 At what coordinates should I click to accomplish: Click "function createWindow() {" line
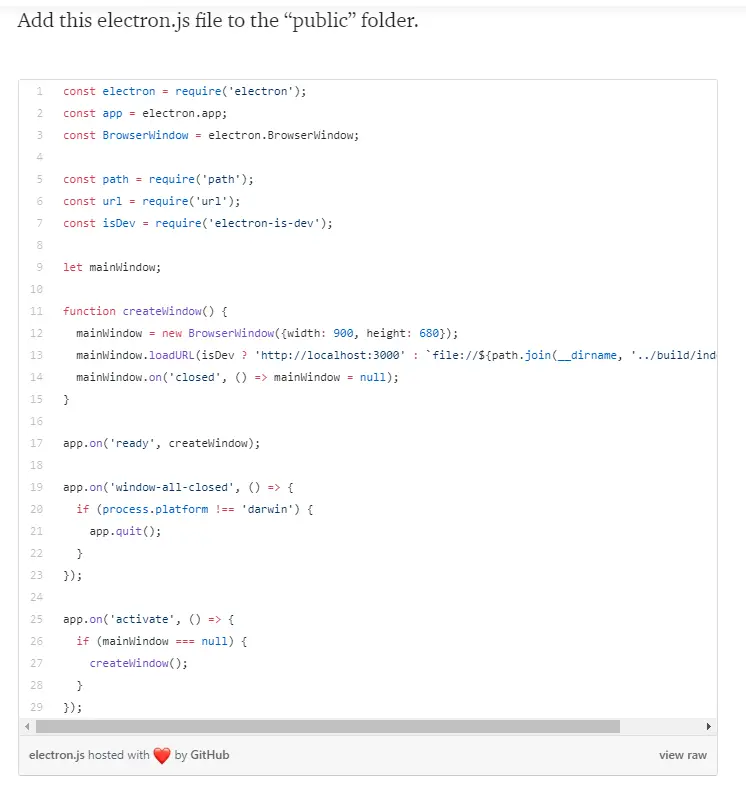[x=145, y=311]
